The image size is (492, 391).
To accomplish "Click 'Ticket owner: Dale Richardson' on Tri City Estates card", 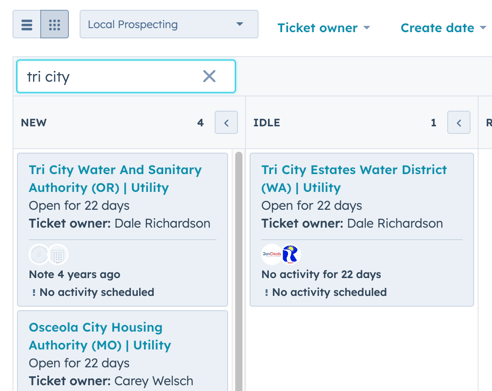I will [x=352, y=223].
